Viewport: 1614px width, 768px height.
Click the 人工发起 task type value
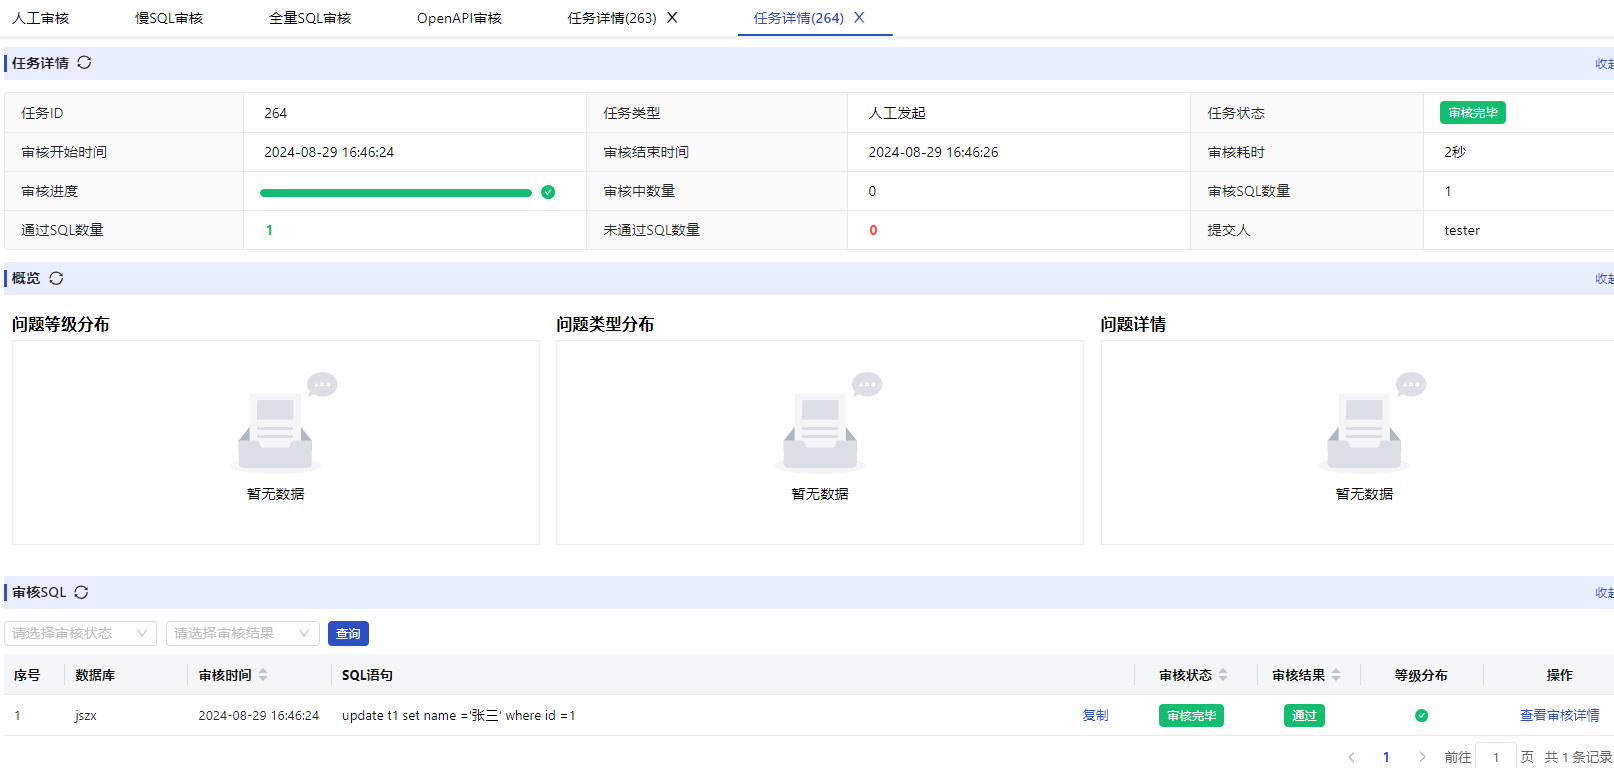897,113
